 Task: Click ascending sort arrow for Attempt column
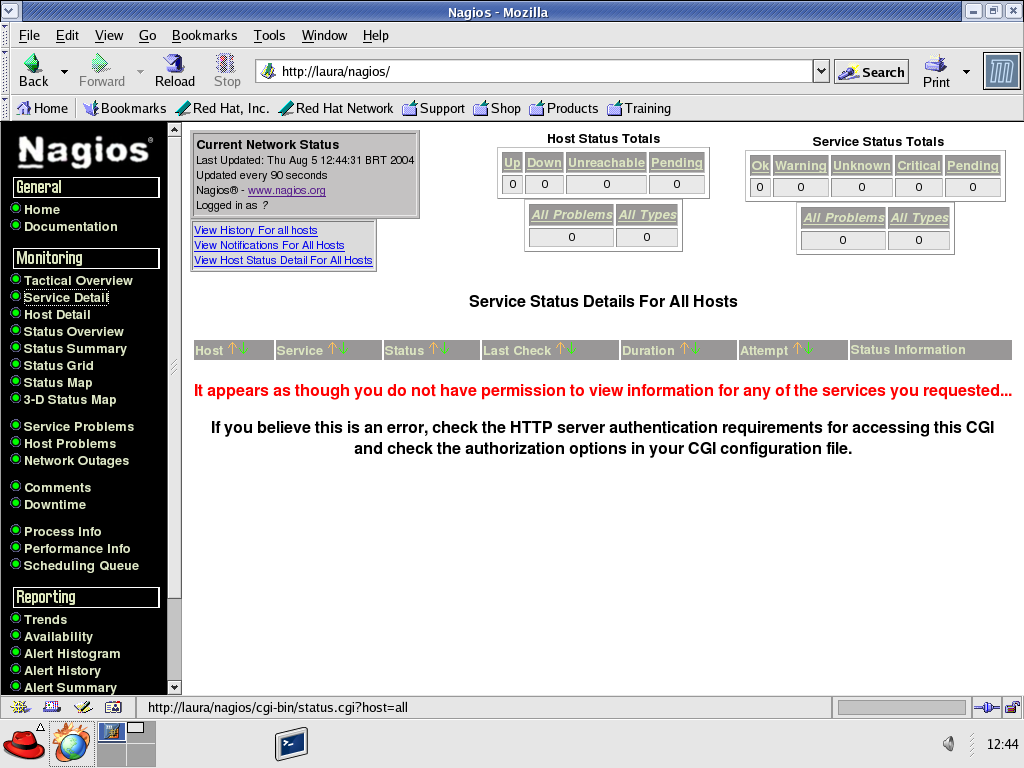pos(797,349)
